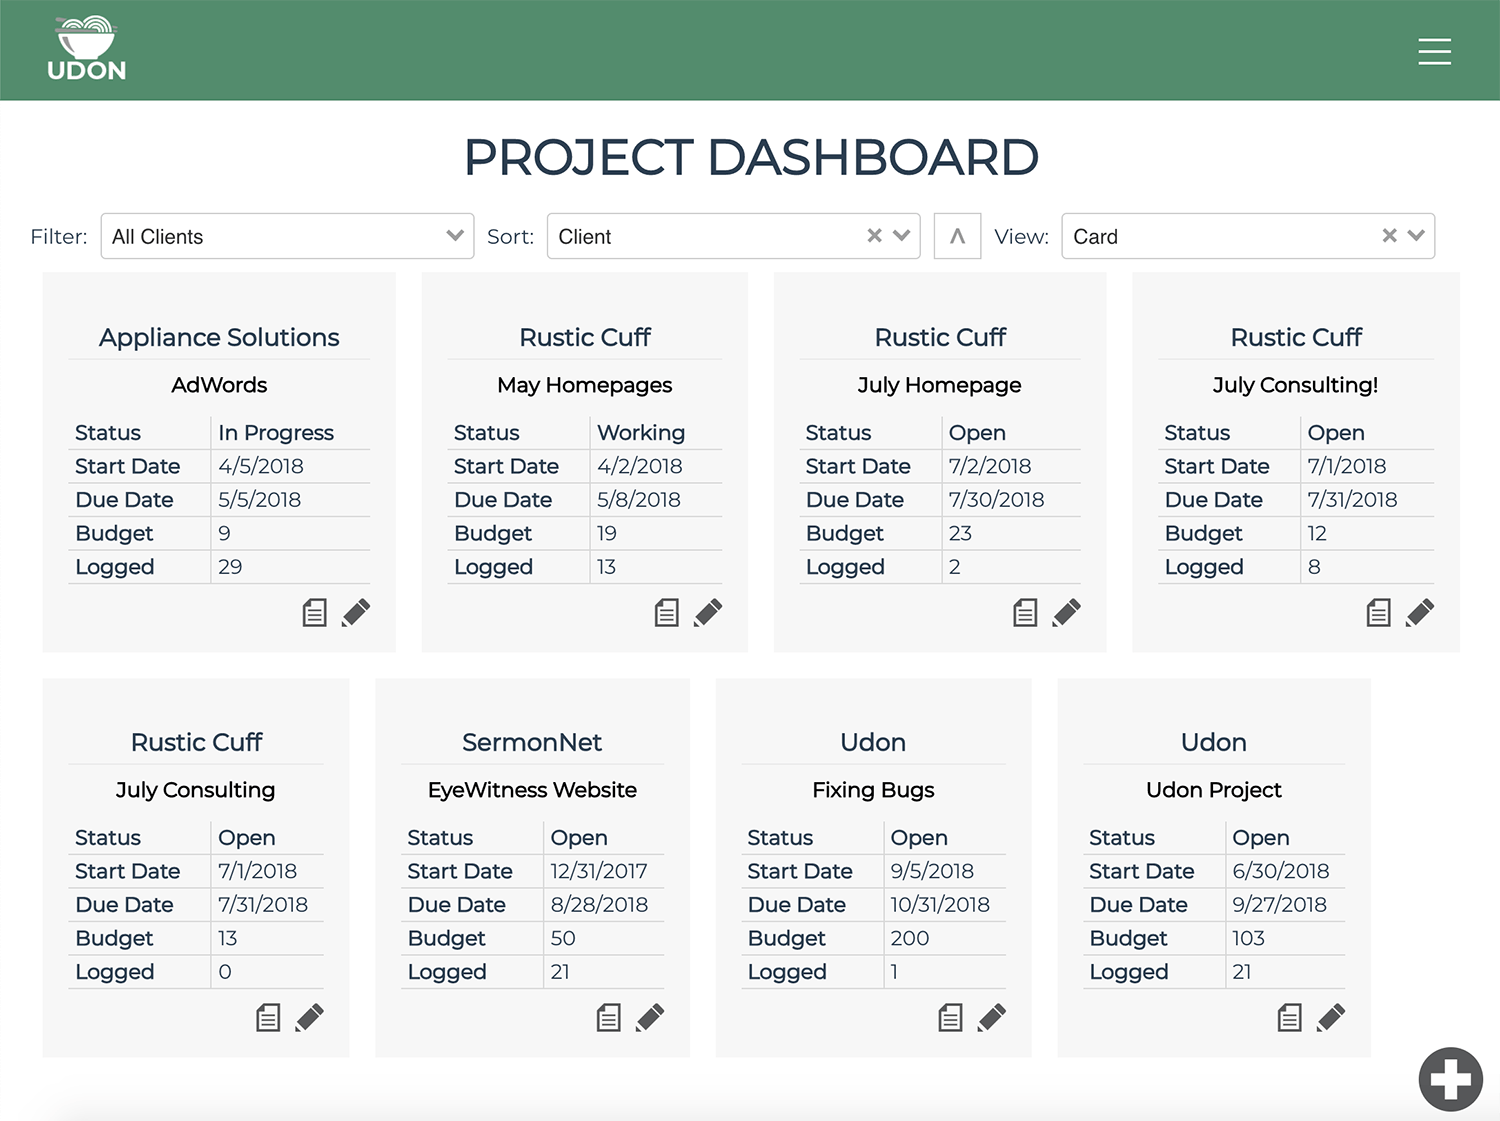Open notes icon on the July Consulting card with budget 13
This screenshot has width=1500, height=1121.
pyautogui.click(x=268, y=1017)
